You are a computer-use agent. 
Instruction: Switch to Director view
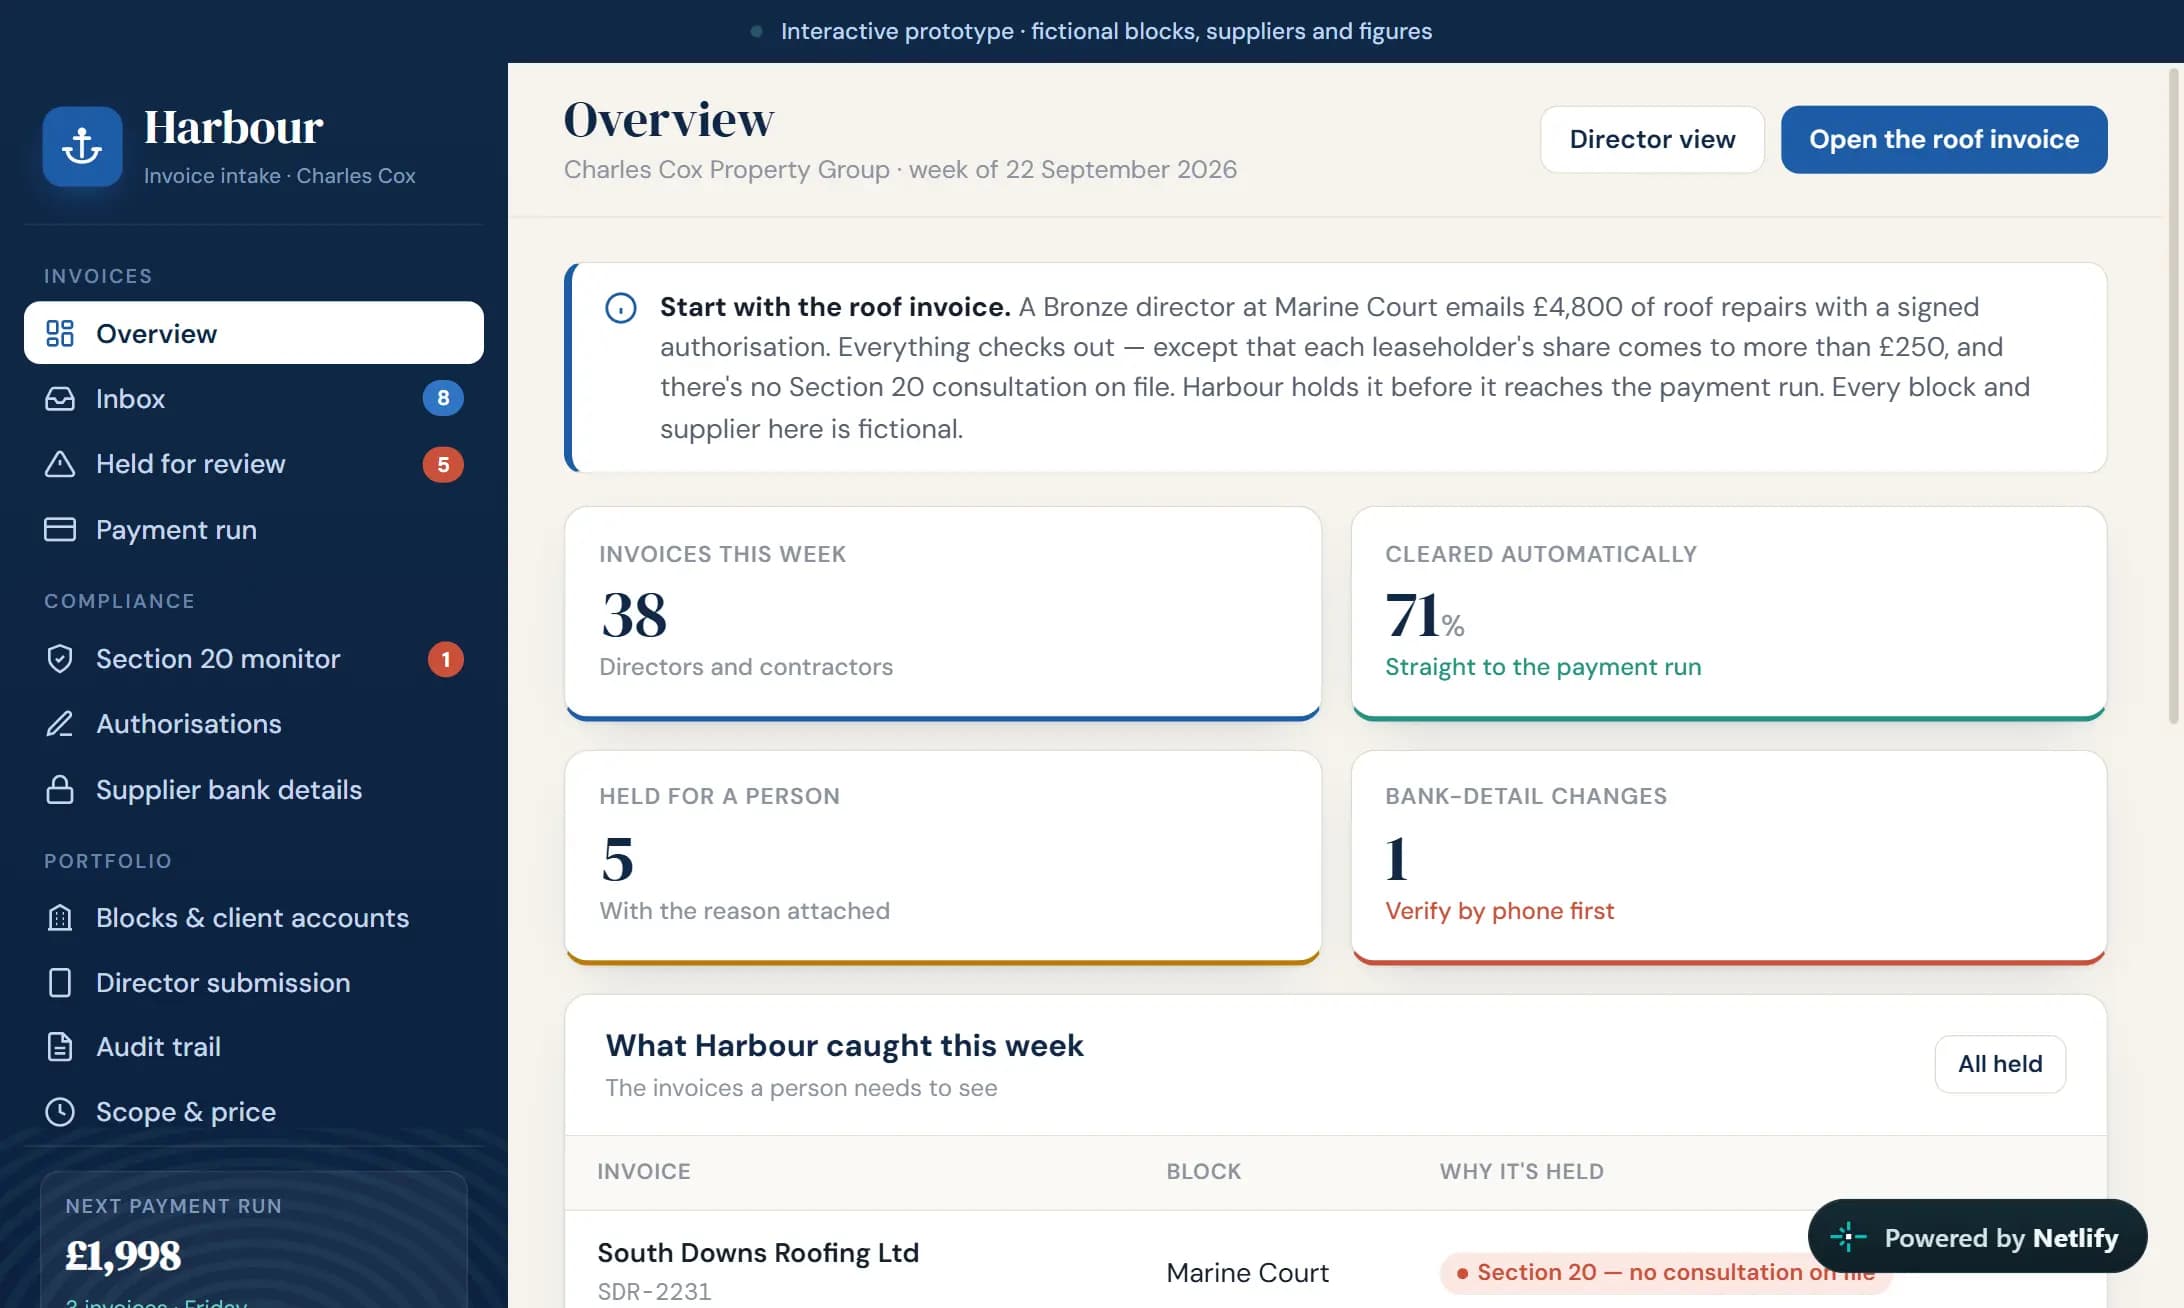coord(1652,139)
